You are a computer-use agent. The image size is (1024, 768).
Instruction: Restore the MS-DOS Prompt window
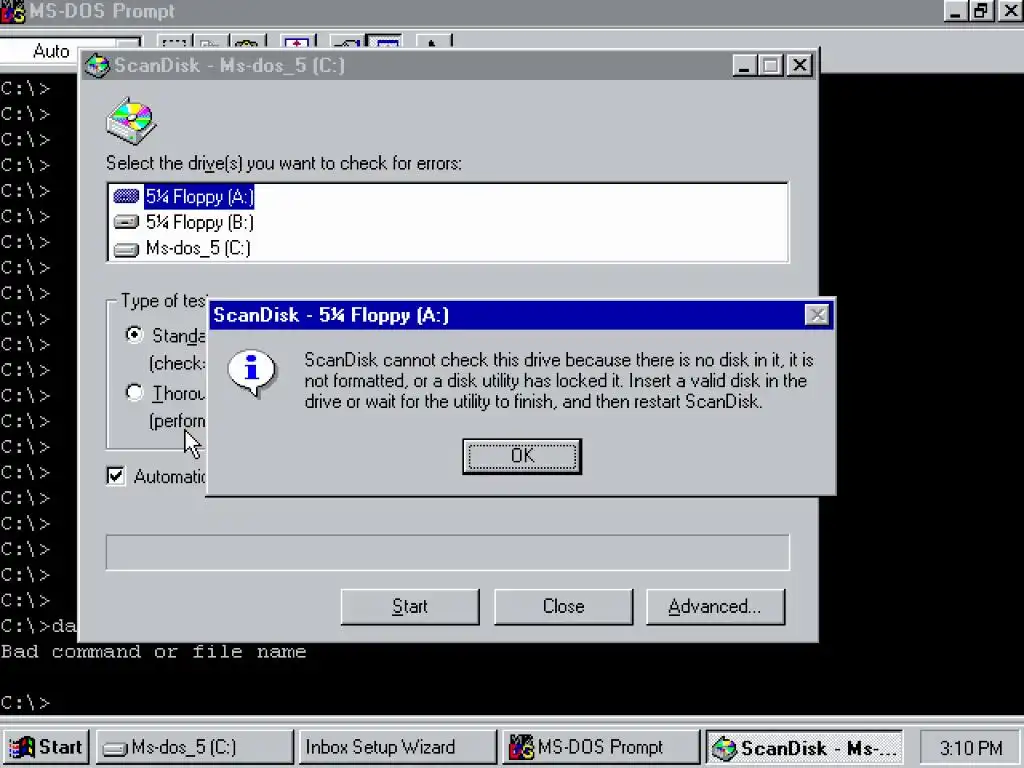pyautogui.click(x=981, y=10)
